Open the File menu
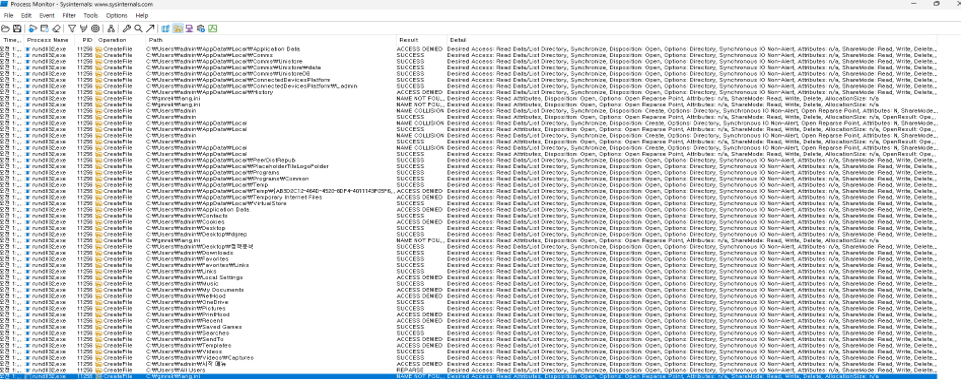Image resolution: width=961 pixels, height=380 pixels. coord(9,15)
